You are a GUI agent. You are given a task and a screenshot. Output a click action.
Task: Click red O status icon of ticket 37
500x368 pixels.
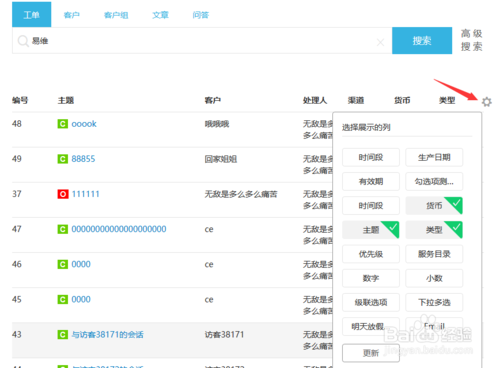[63, 194]
